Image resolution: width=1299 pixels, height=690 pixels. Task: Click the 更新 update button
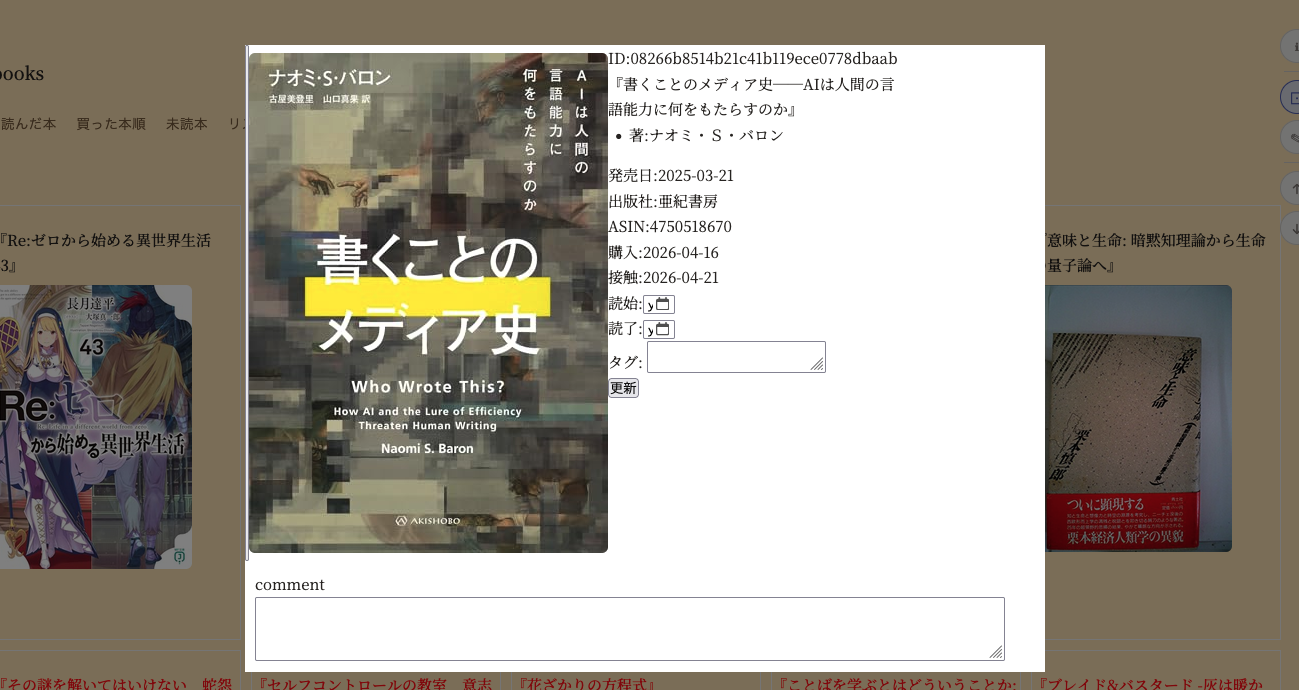click(x=623, y=388)
